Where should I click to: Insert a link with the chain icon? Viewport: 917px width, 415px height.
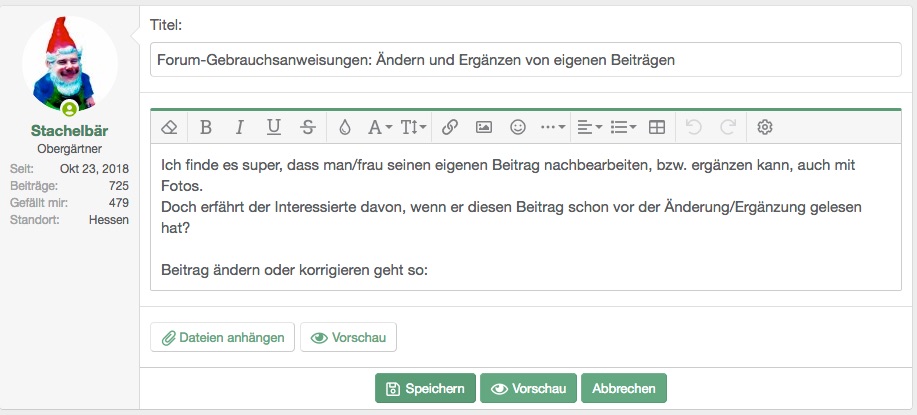(450, 127)
